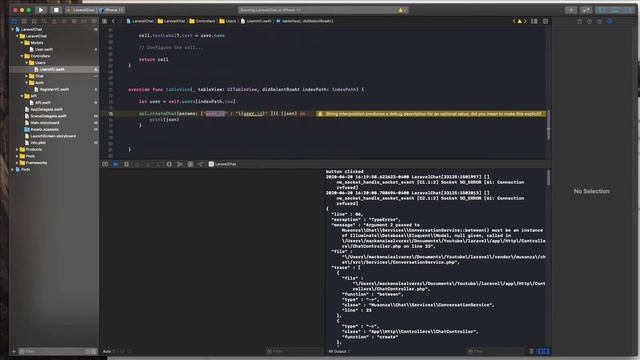Toggle the variables view pane button
The height and width of the screenshot is (360, 640).
(x=540, y=351)
